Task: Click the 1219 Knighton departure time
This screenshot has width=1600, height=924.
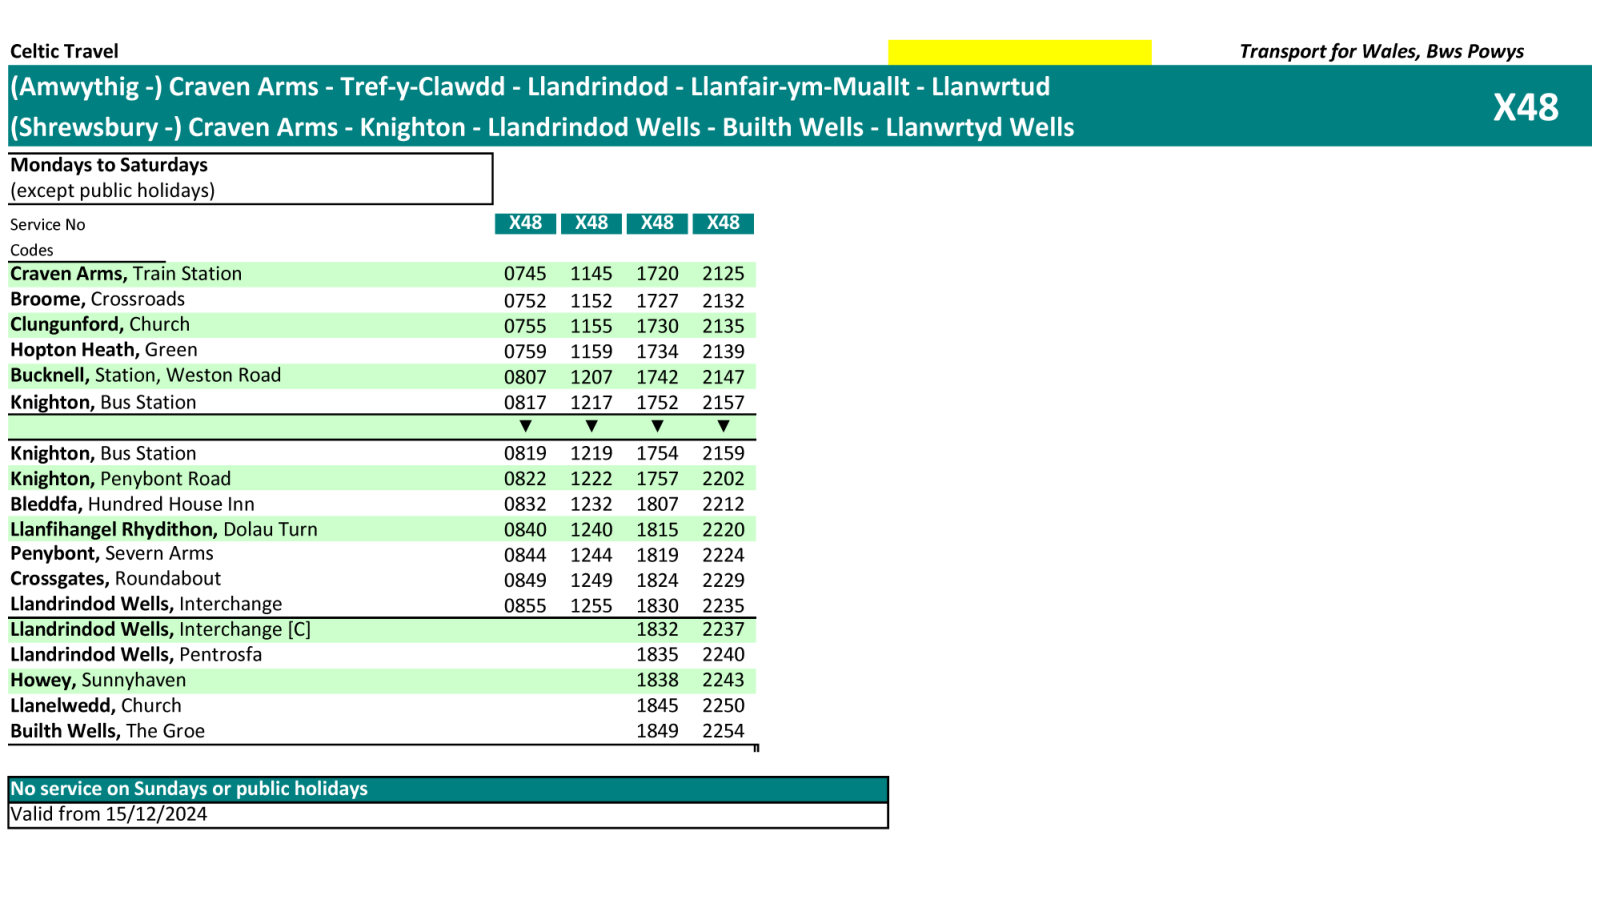Action: [591, 454]
